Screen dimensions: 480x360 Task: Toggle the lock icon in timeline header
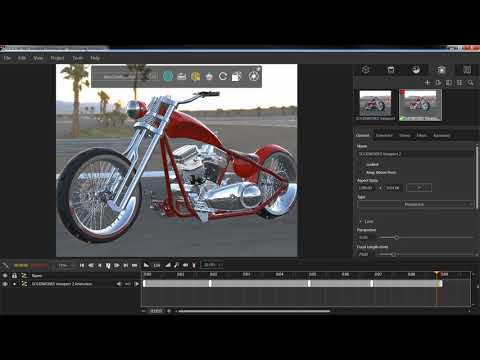[14, 276]
